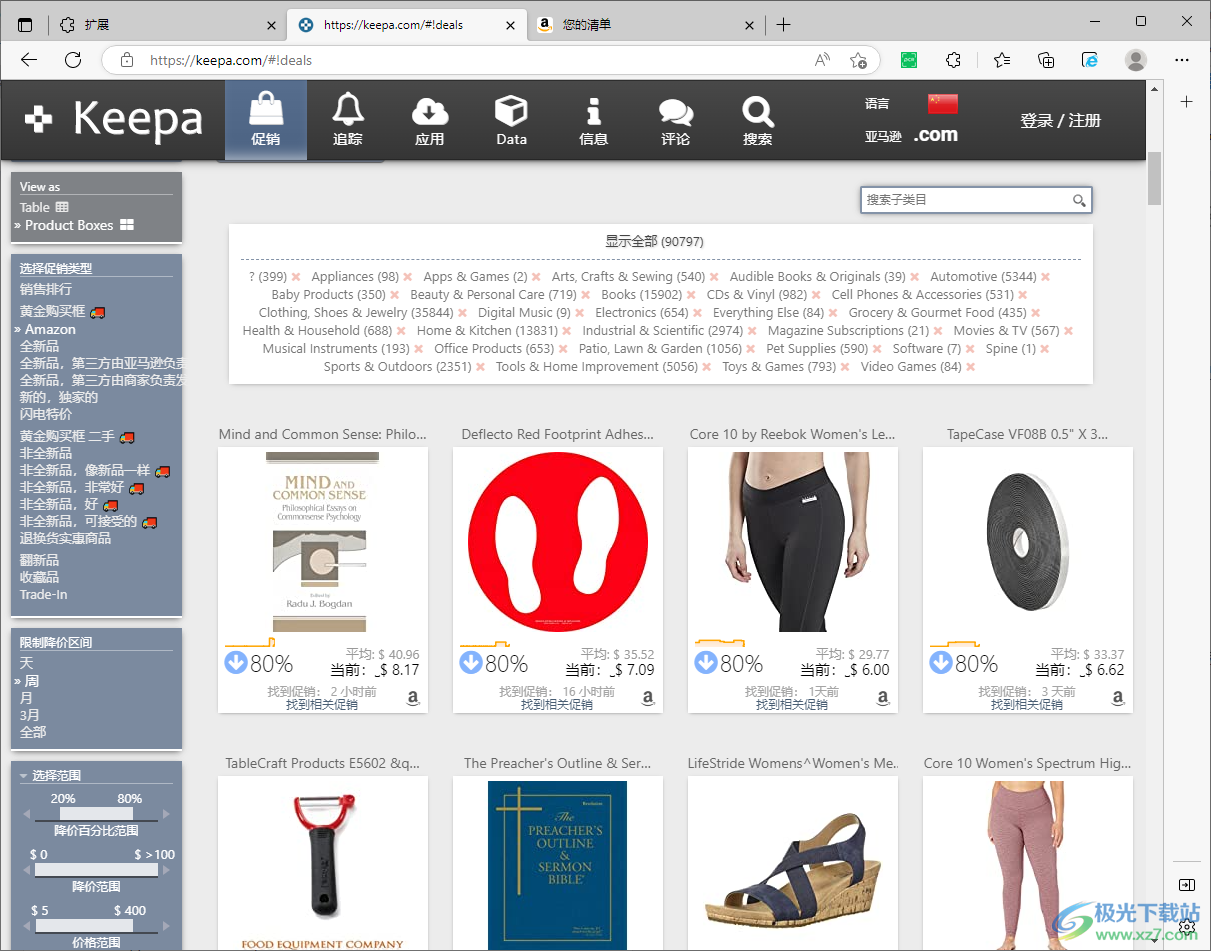Open the favorites list
Image resolution: width=1211 pixels, height=951 pixels.
[1002, 60]
